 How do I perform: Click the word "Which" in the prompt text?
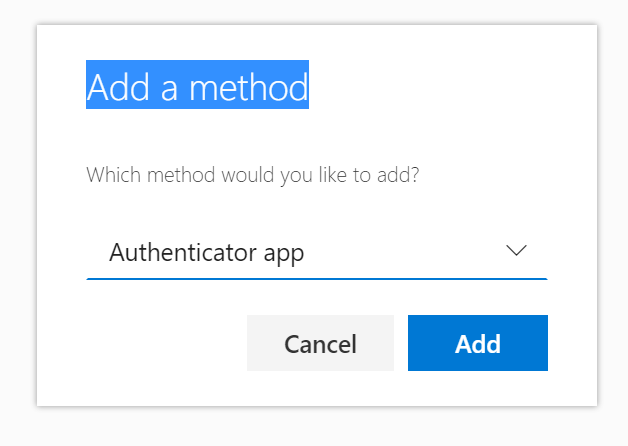113,175
